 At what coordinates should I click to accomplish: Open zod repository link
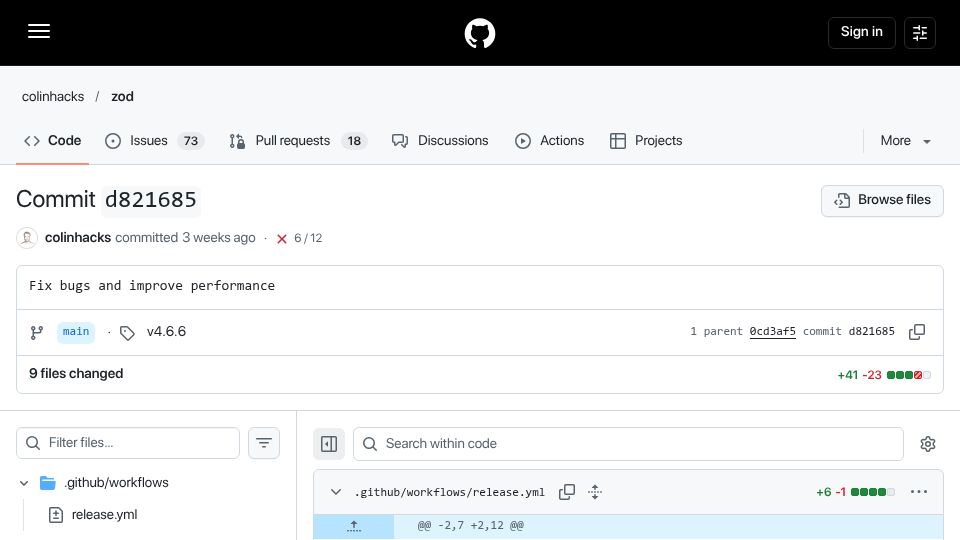click(x=122, y=97)
